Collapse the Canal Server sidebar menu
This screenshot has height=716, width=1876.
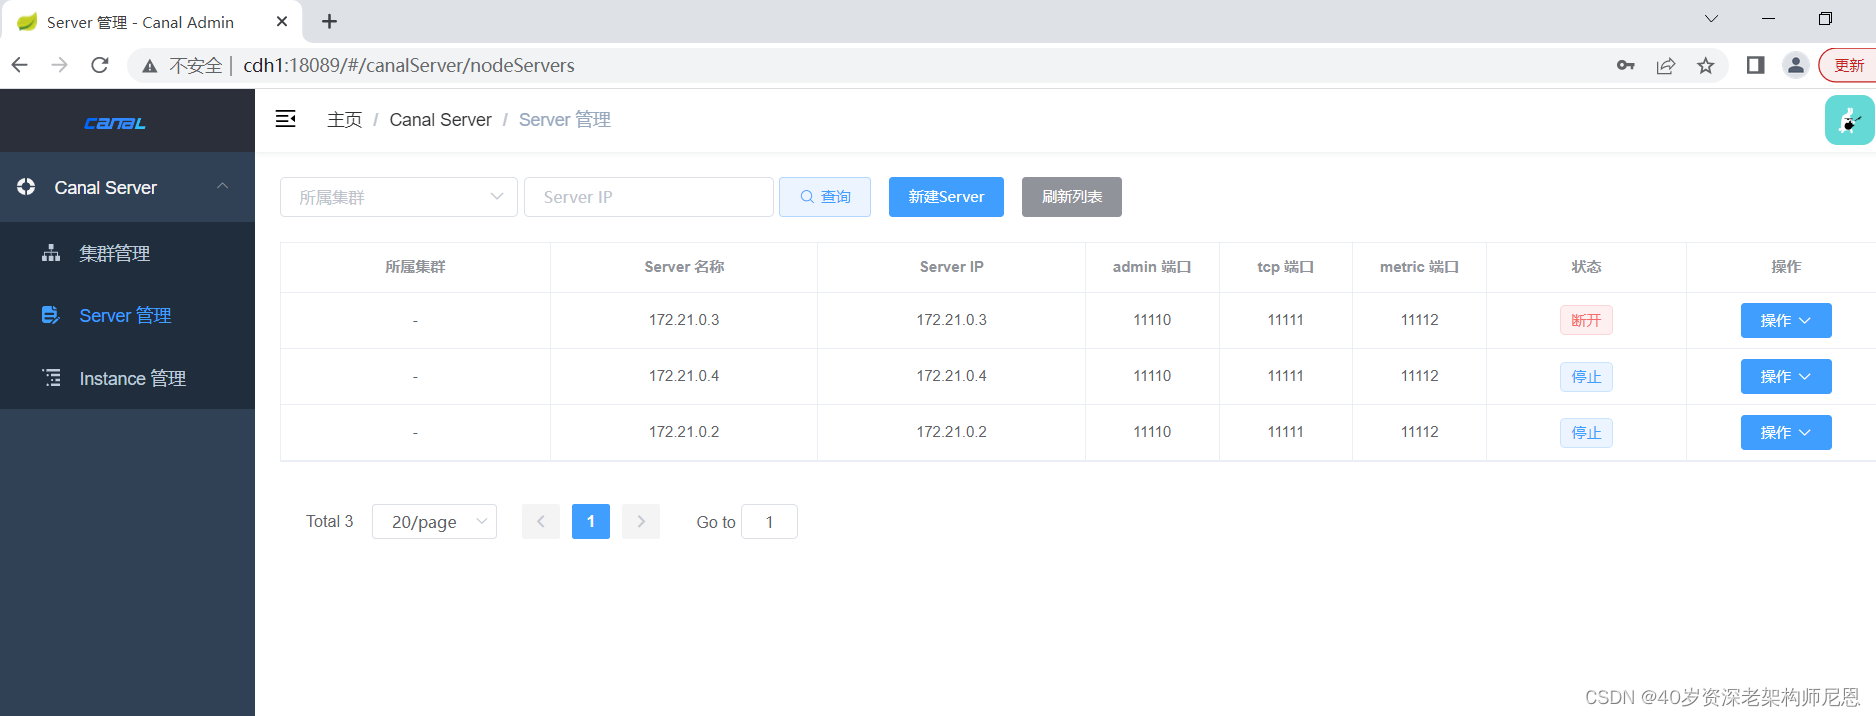[223, 187]
